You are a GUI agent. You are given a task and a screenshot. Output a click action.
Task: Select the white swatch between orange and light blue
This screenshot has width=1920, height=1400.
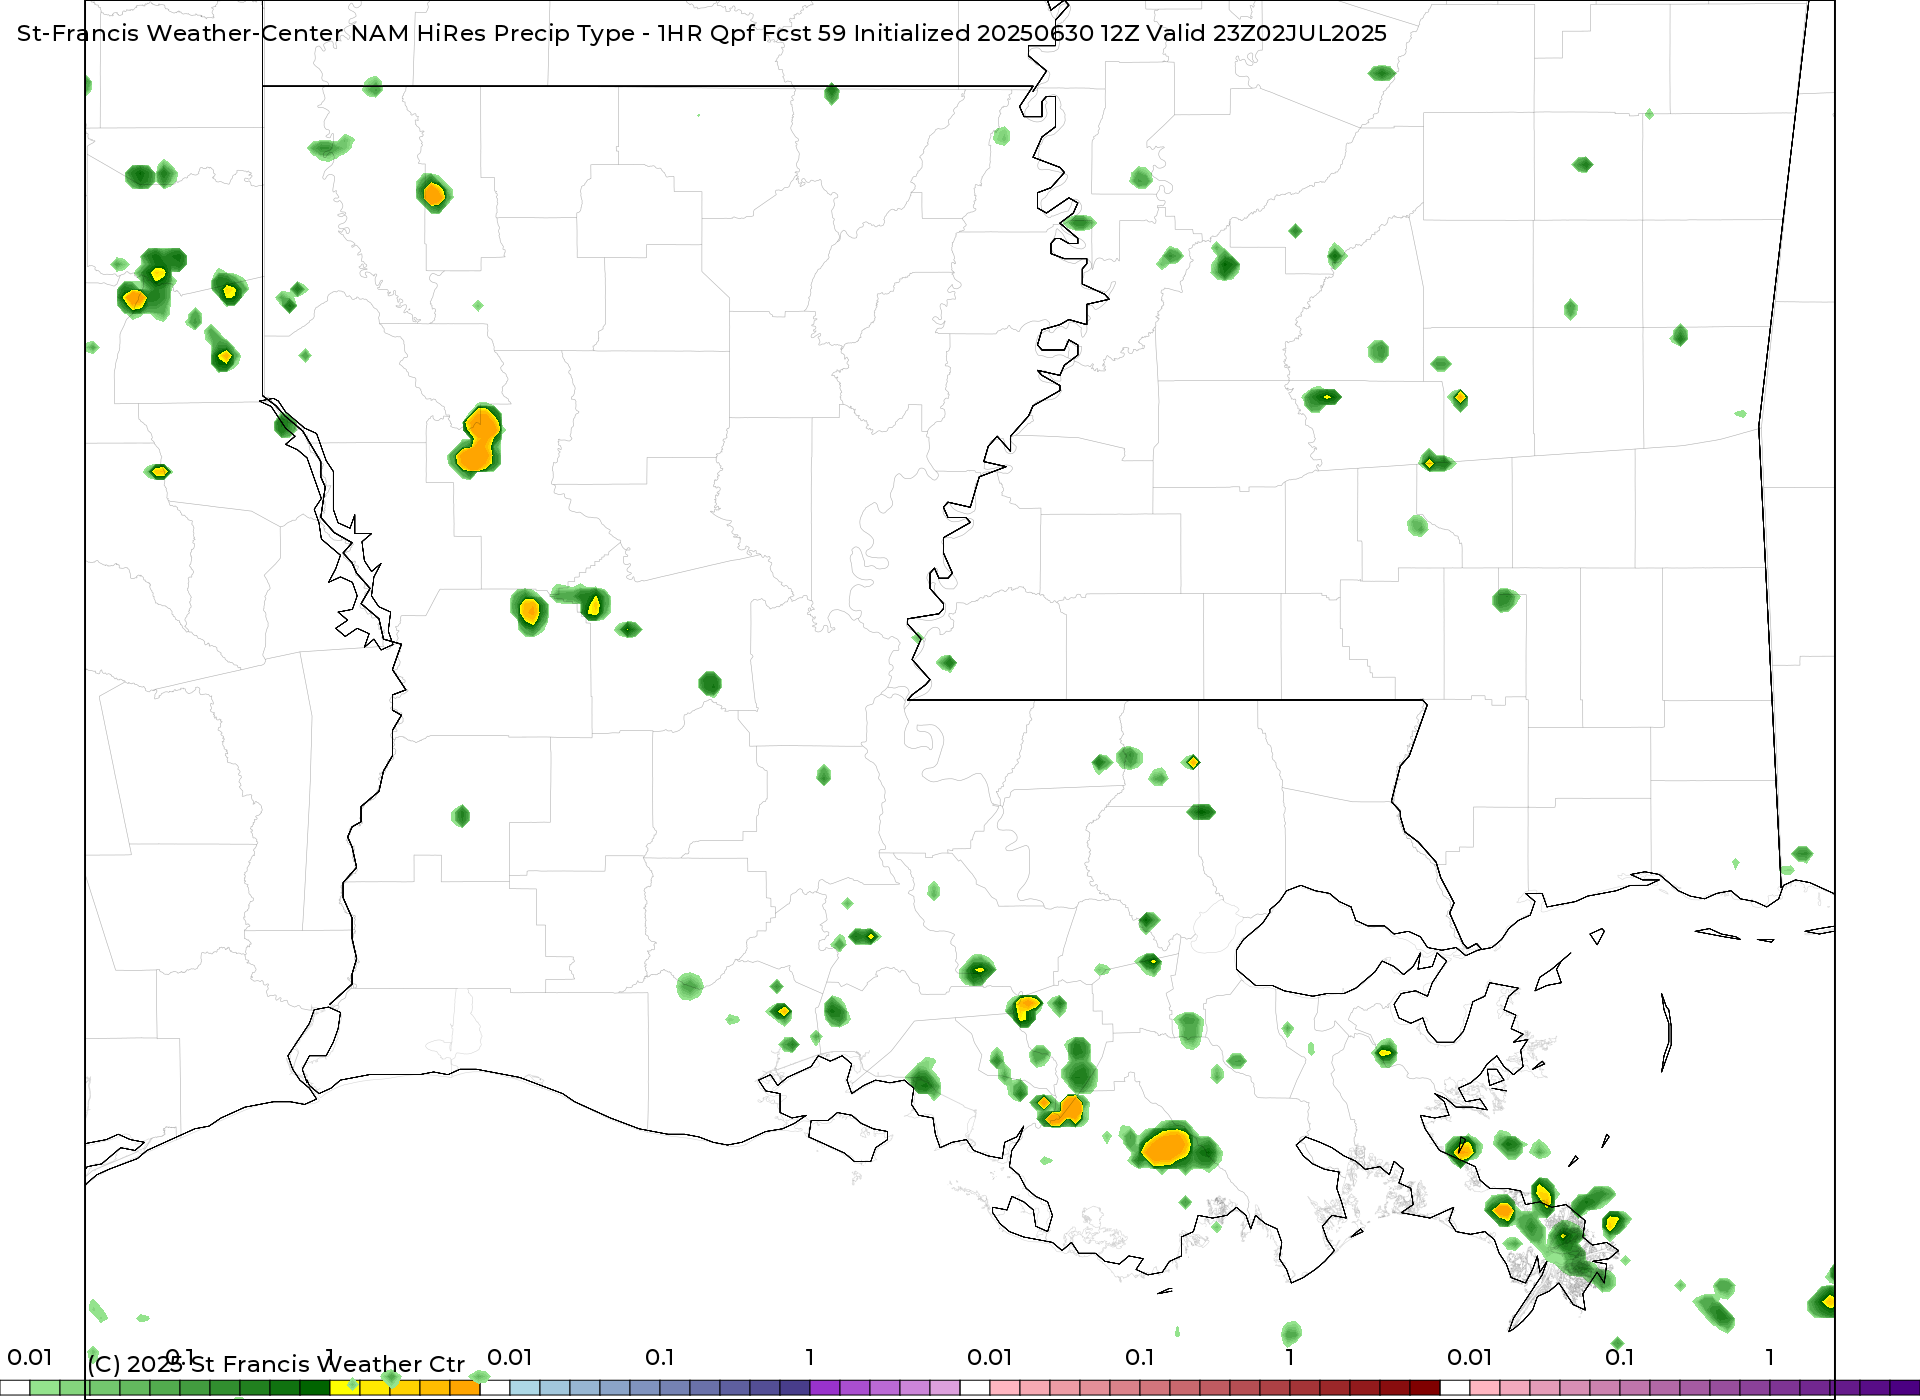click(495, 1388)
